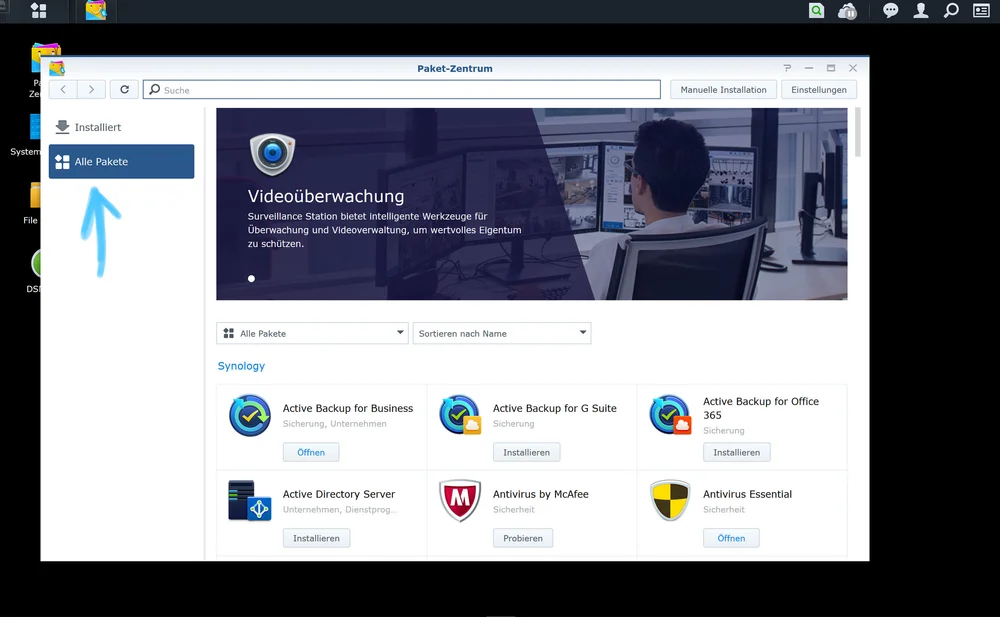Click the Synology section heading
Viewport: 1000px width, 617px height.
(x=241, y=366)
